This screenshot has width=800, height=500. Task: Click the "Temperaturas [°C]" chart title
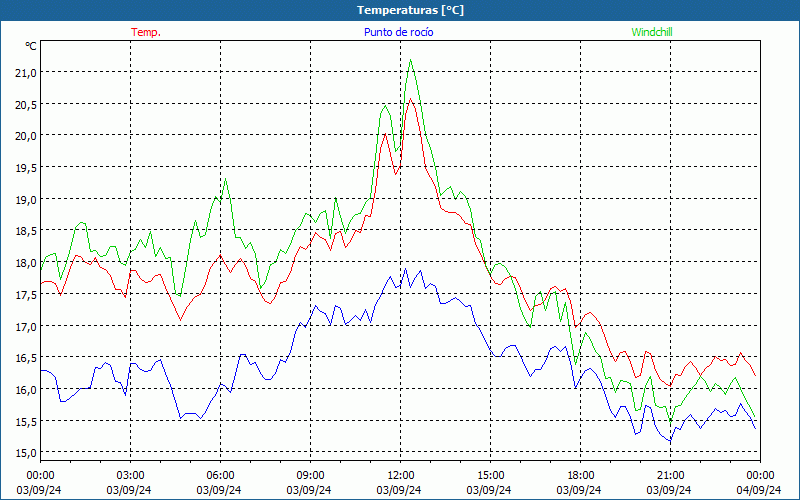tap(410, 10)
